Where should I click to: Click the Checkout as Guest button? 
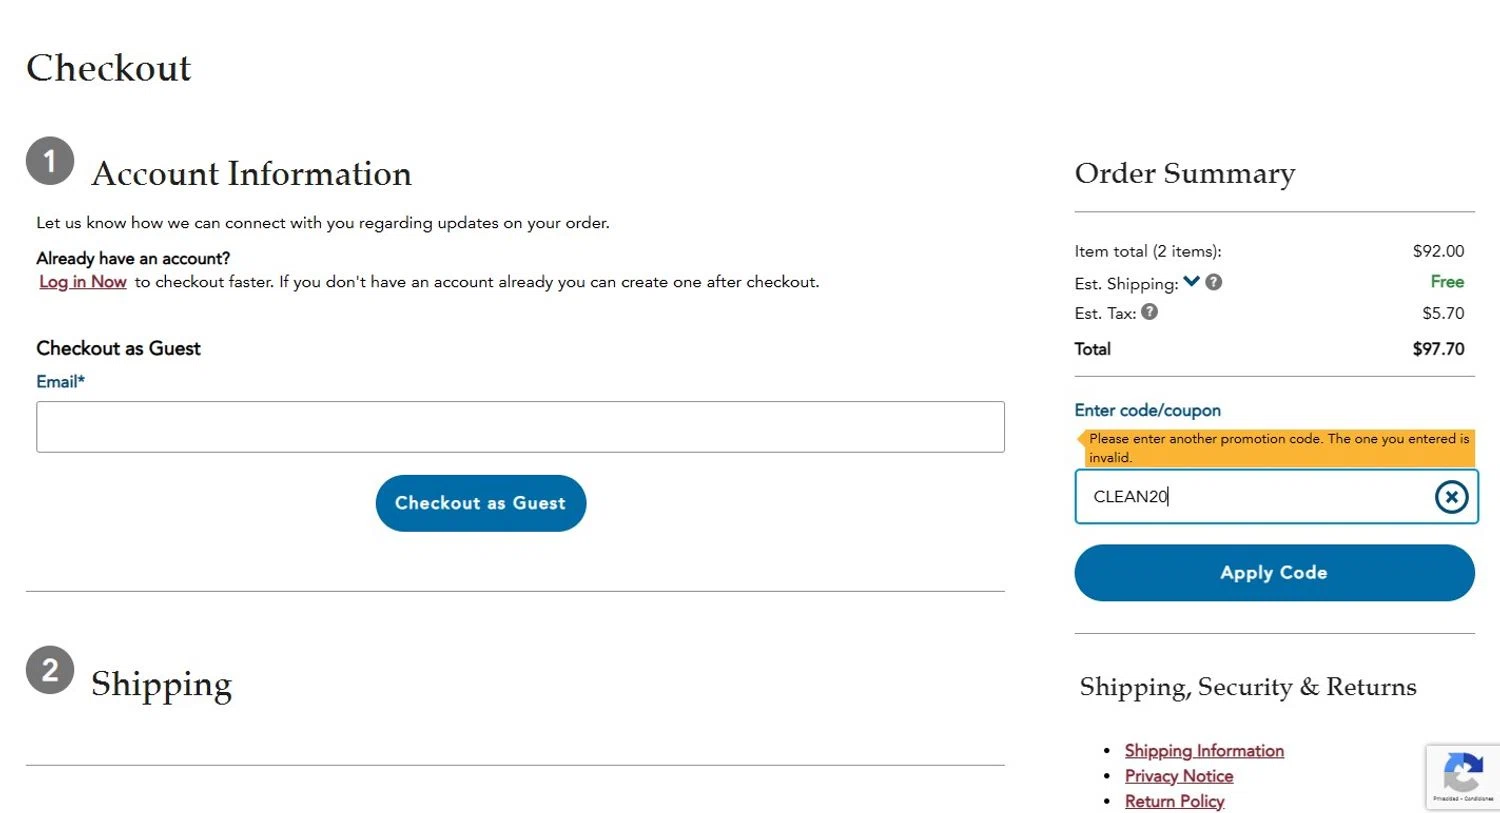tap(481, 503)
